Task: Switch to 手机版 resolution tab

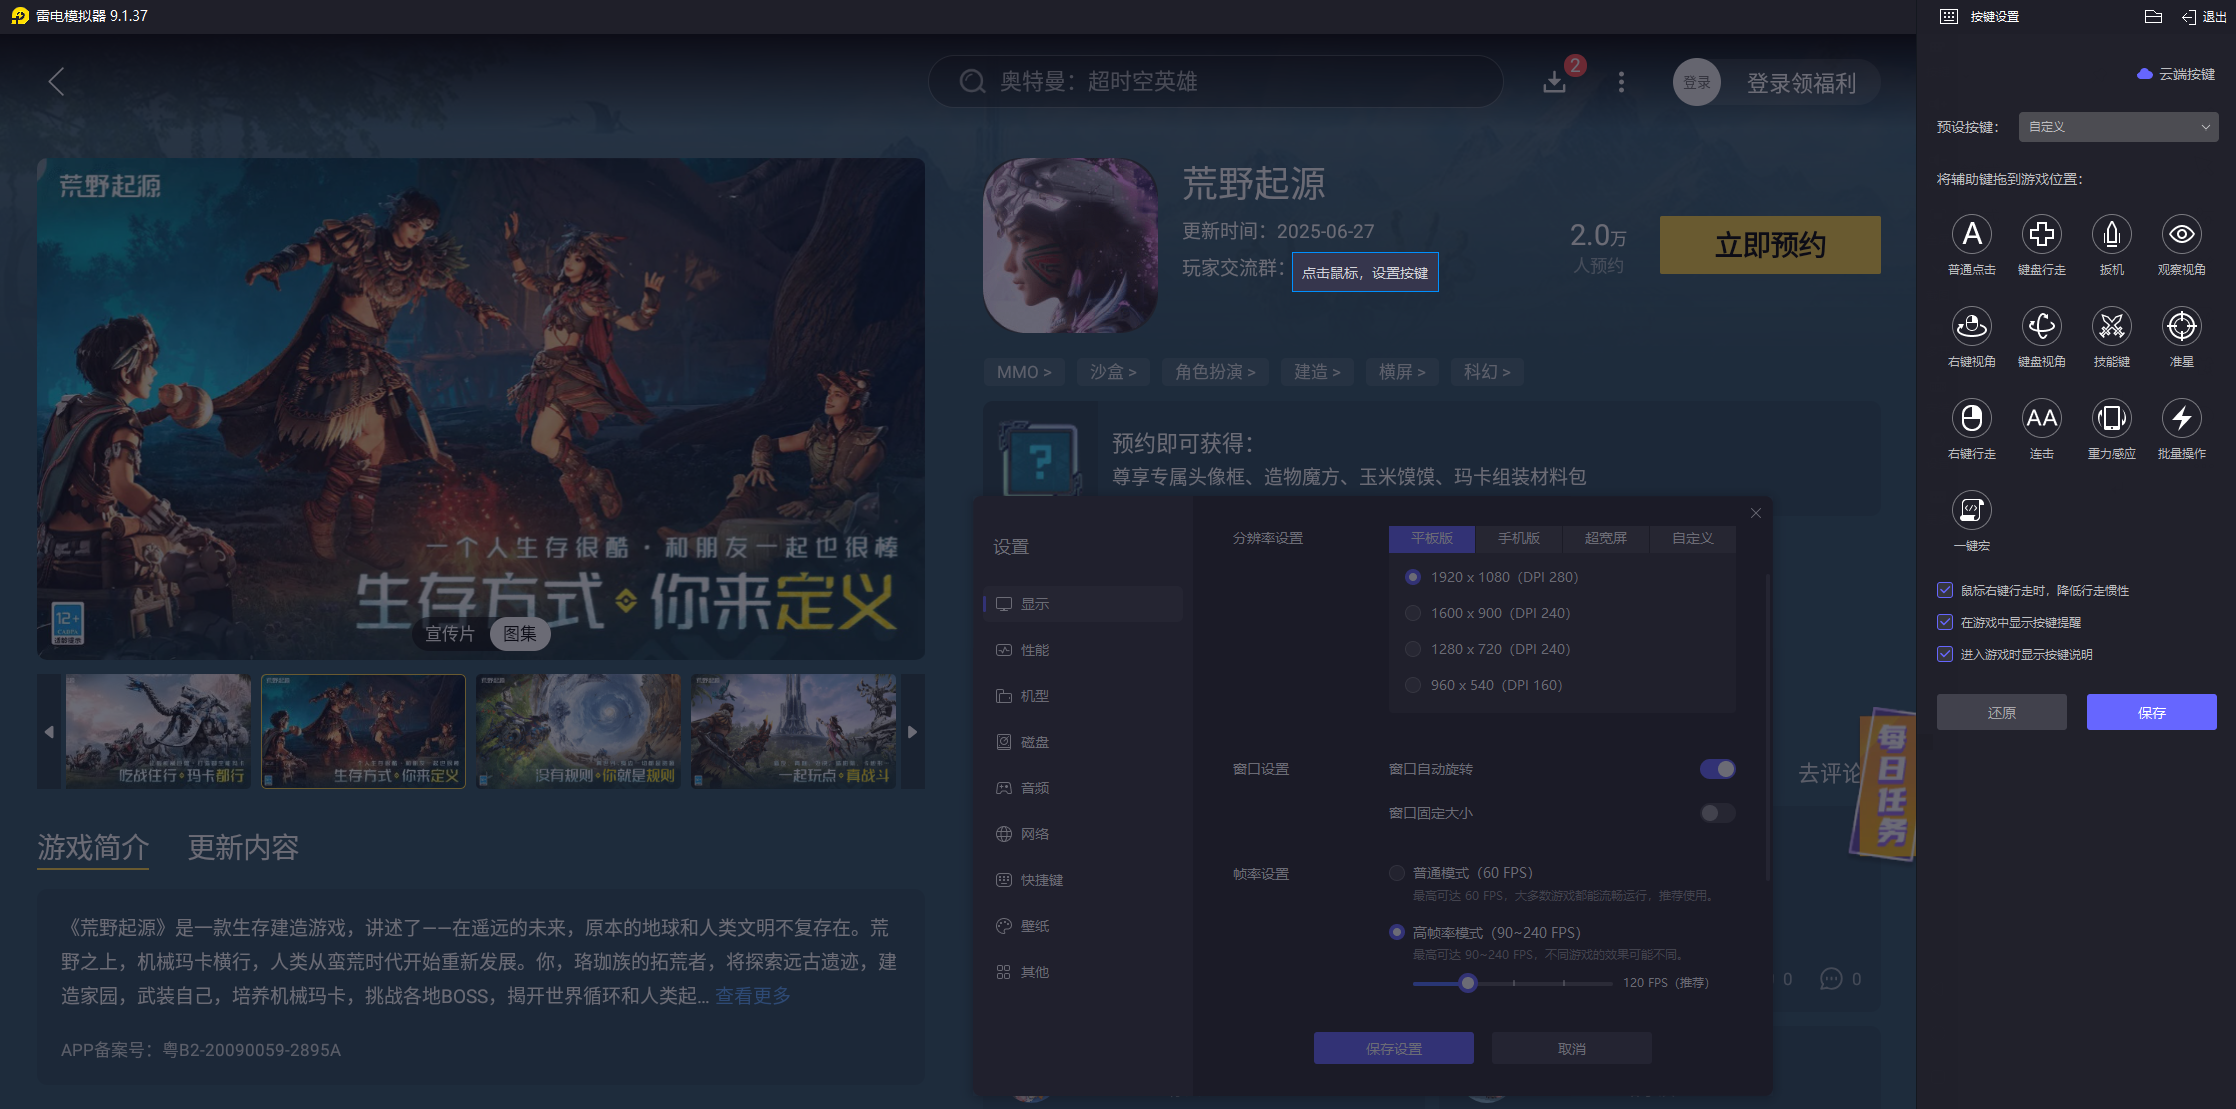Action: 1519,538
